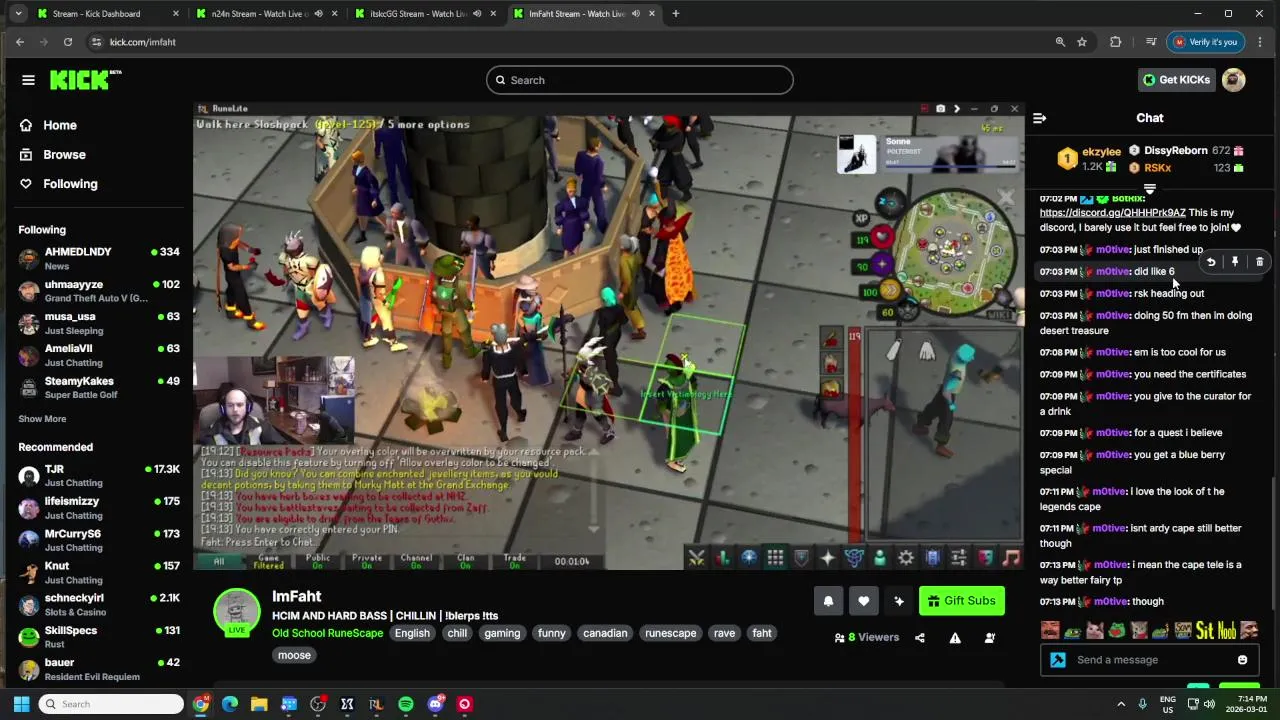Open RuneLite skills tab
This screenshot has height=720, width=1280.
coord(723,558)
